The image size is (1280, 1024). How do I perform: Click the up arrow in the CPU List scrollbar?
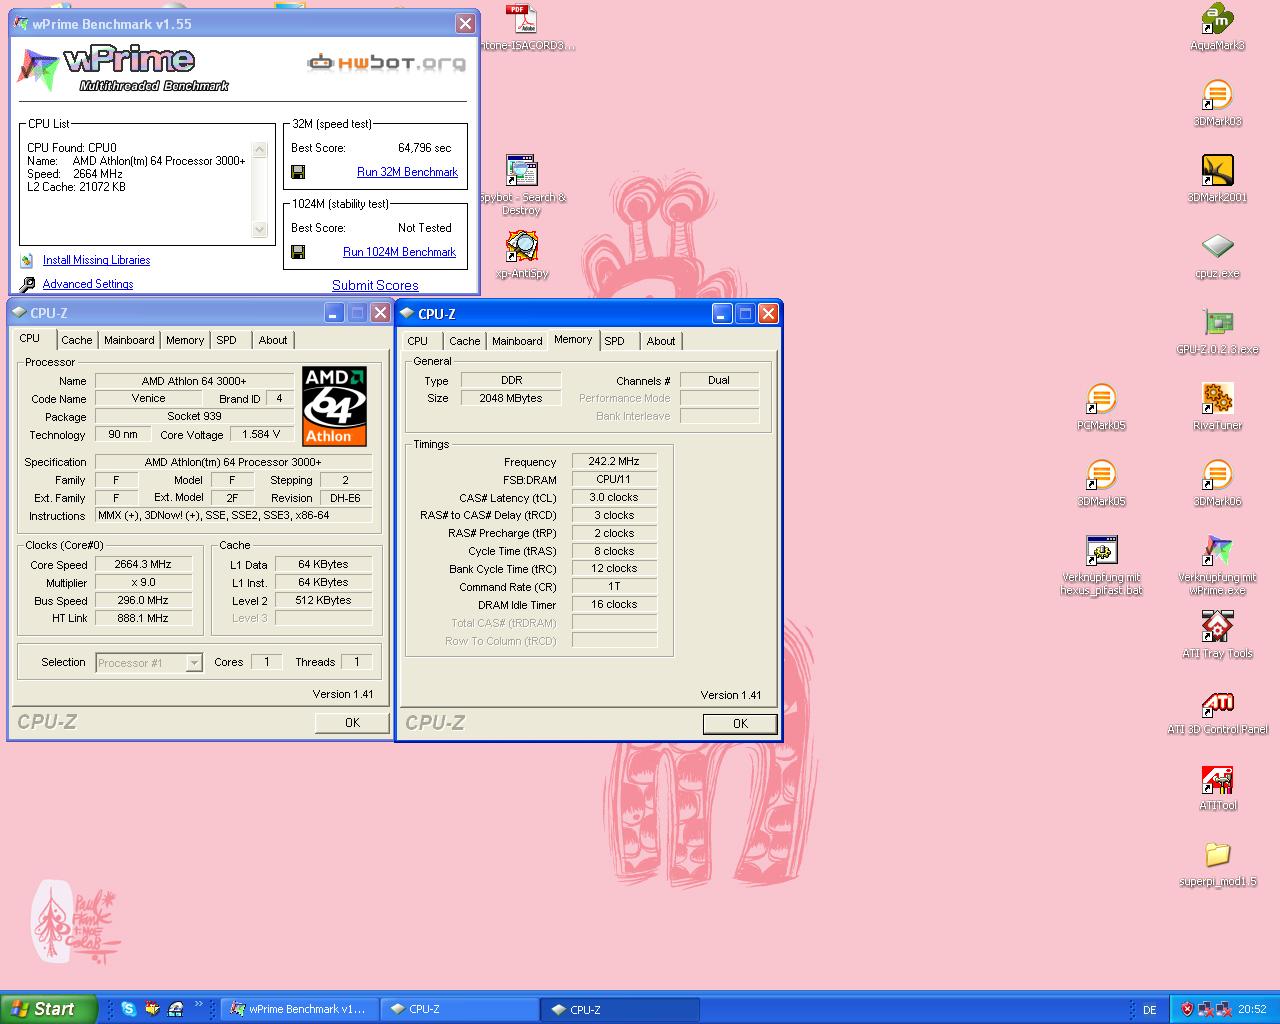coord(260,150)
